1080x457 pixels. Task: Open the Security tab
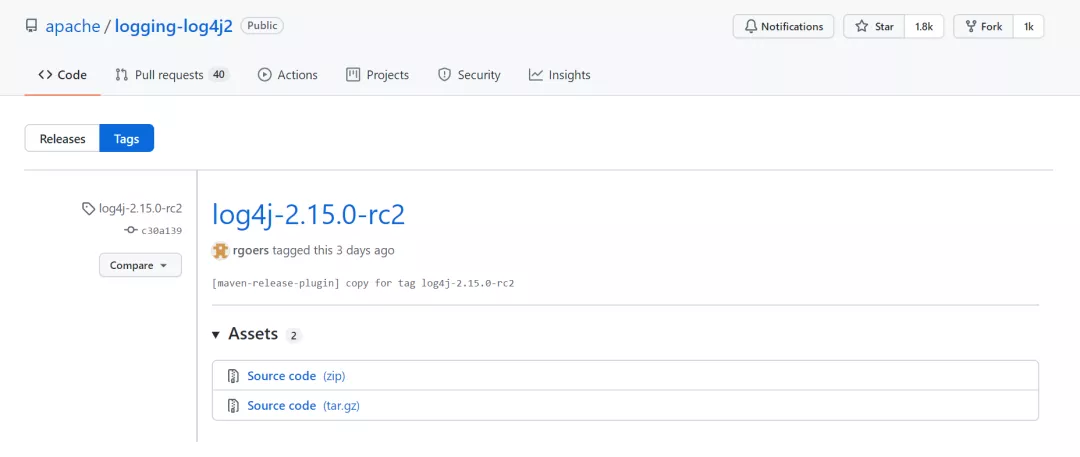tap(469, 75)
